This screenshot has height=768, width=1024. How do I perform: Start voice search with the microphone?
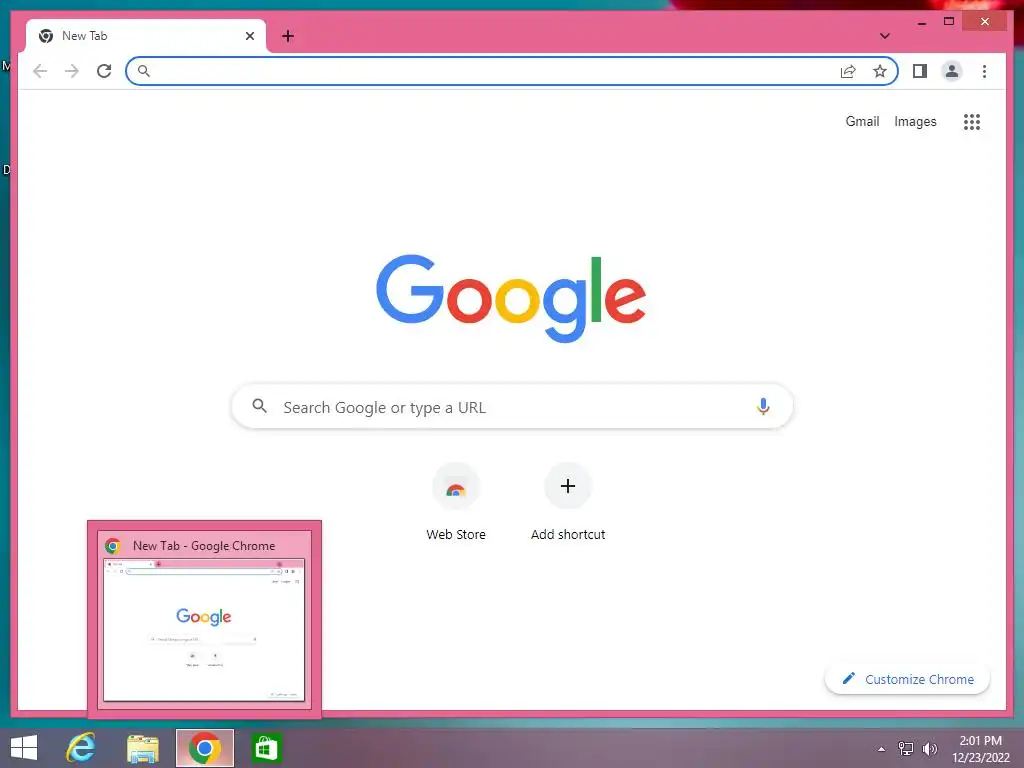tap(763, 406)
